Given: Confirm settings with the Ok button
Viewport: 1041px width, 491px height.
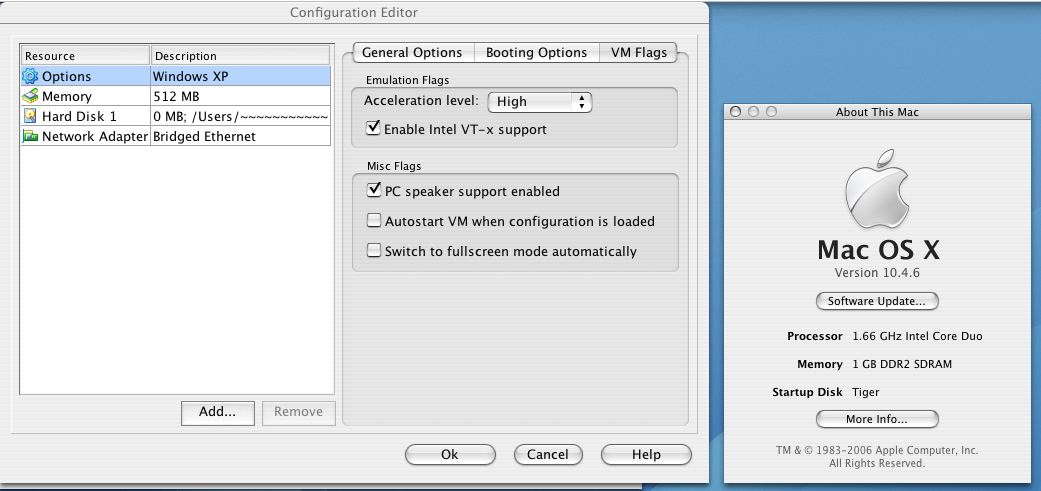Looking at the screenshot, I should pos(450,455).
